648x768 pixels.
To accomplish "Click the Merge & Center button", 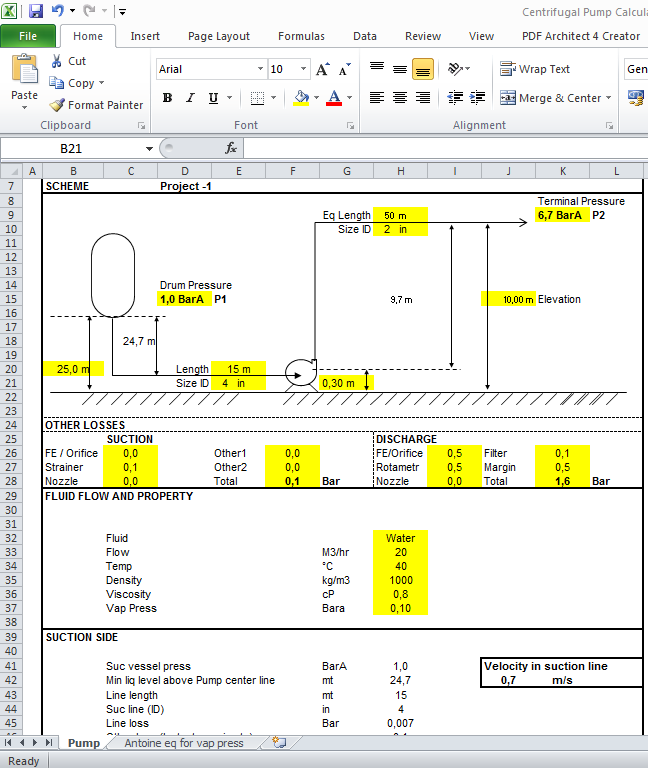I will point(551,98).
